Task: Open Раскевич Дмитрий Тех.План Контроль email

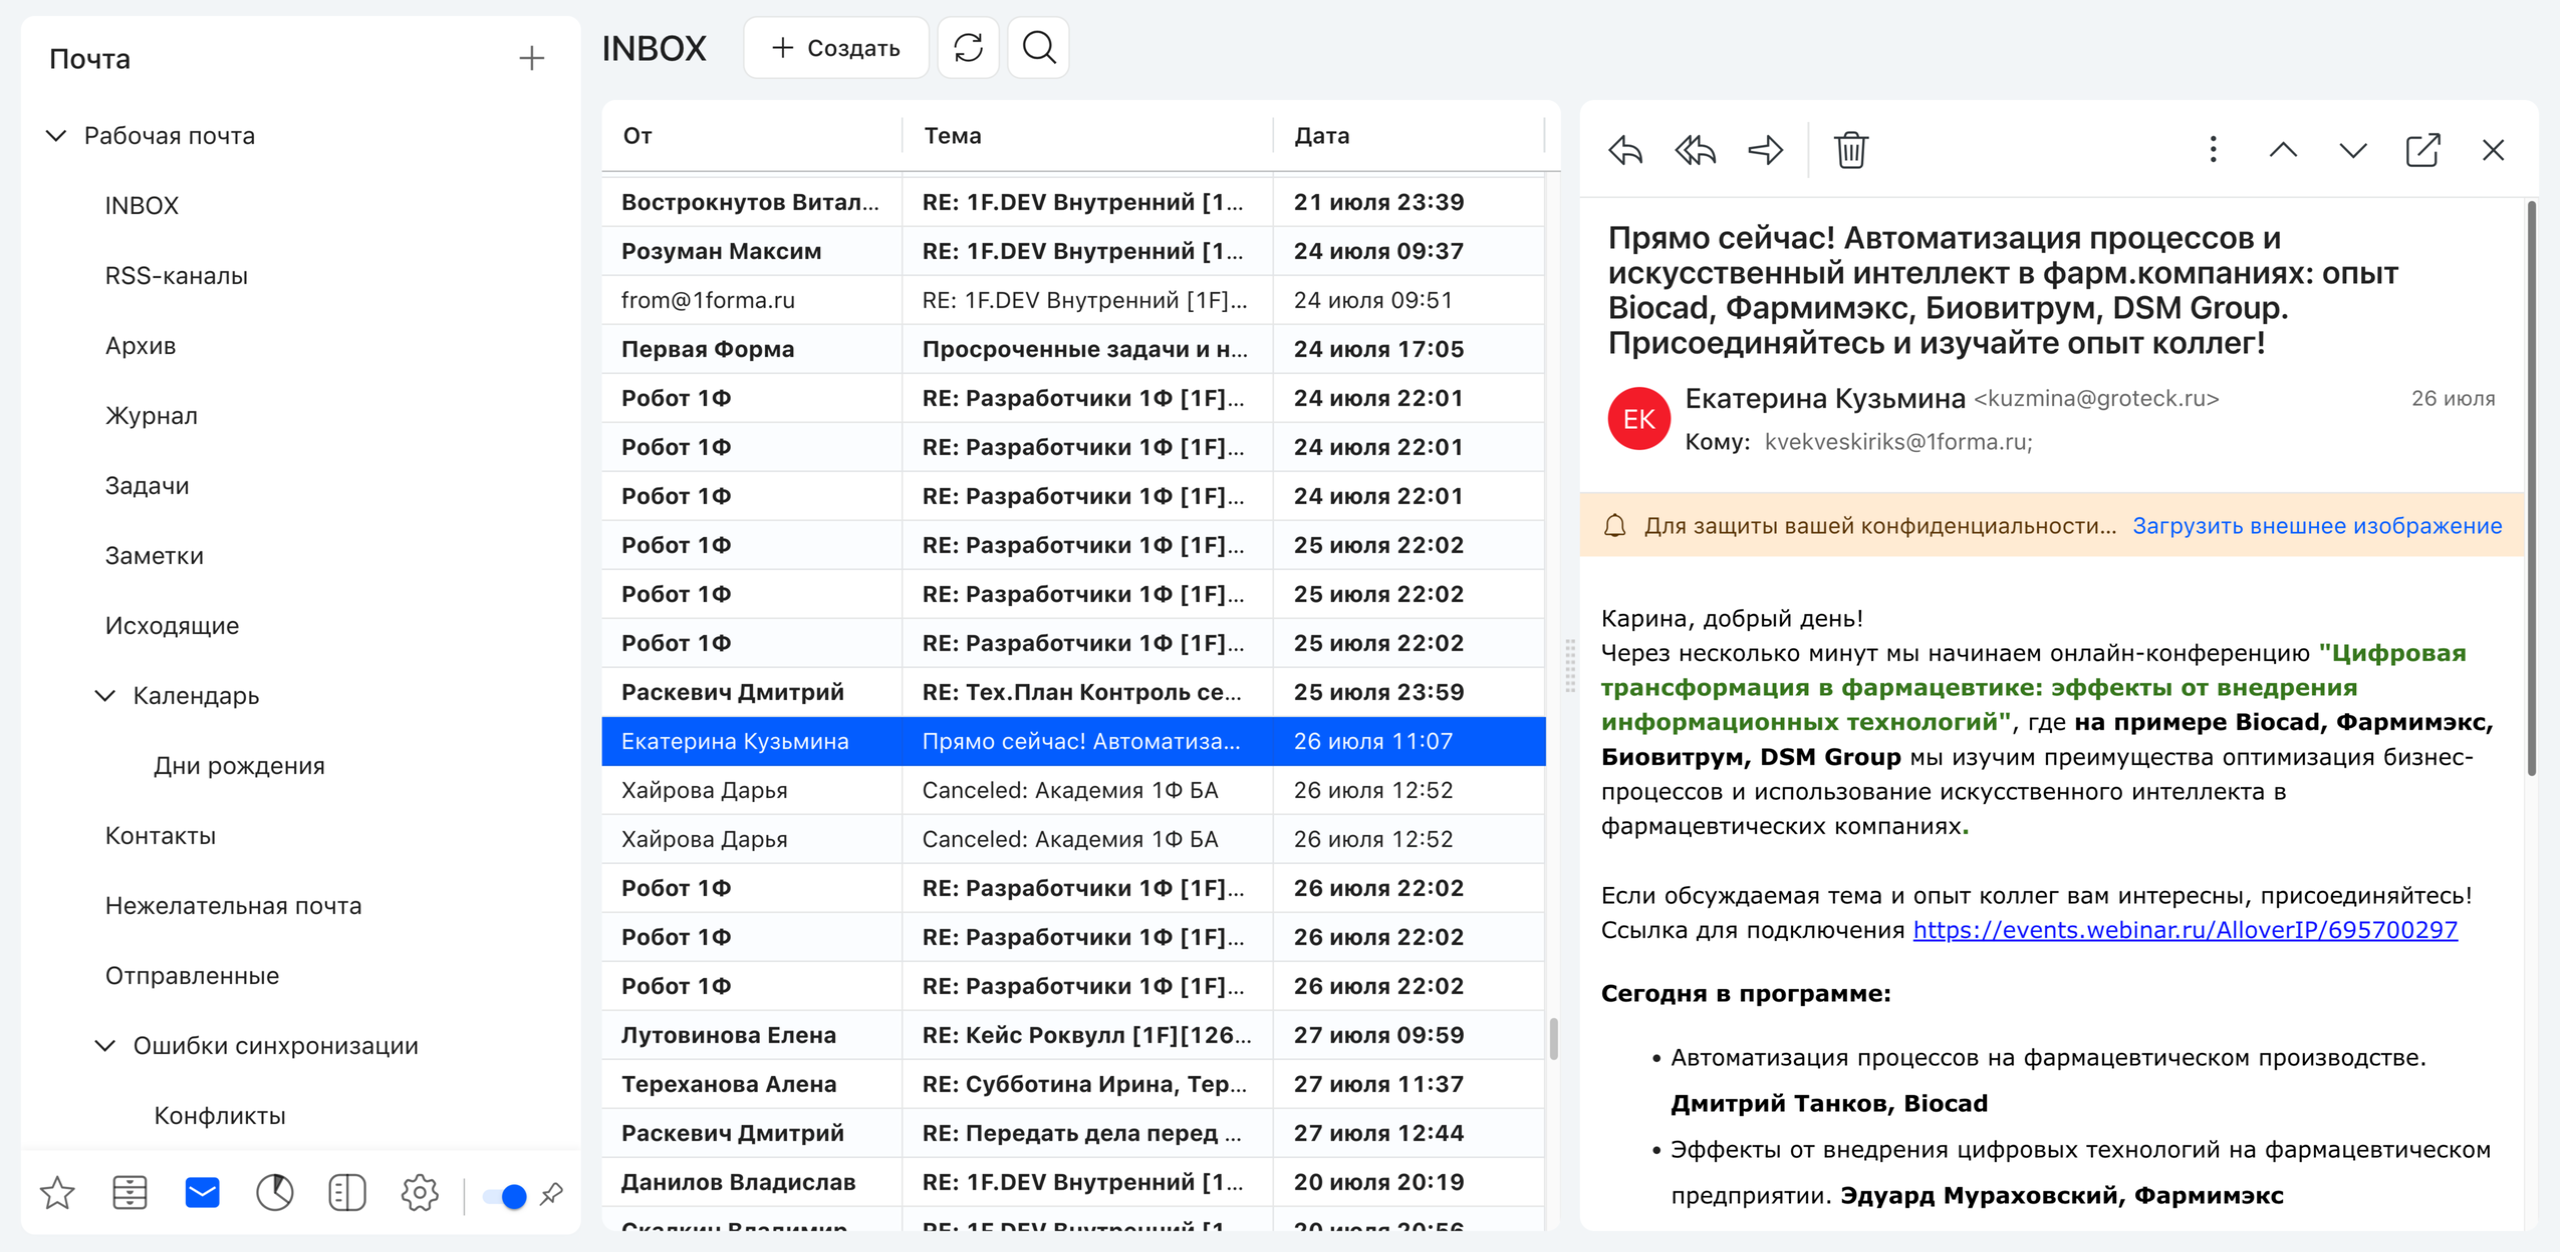Action: 1073,692
